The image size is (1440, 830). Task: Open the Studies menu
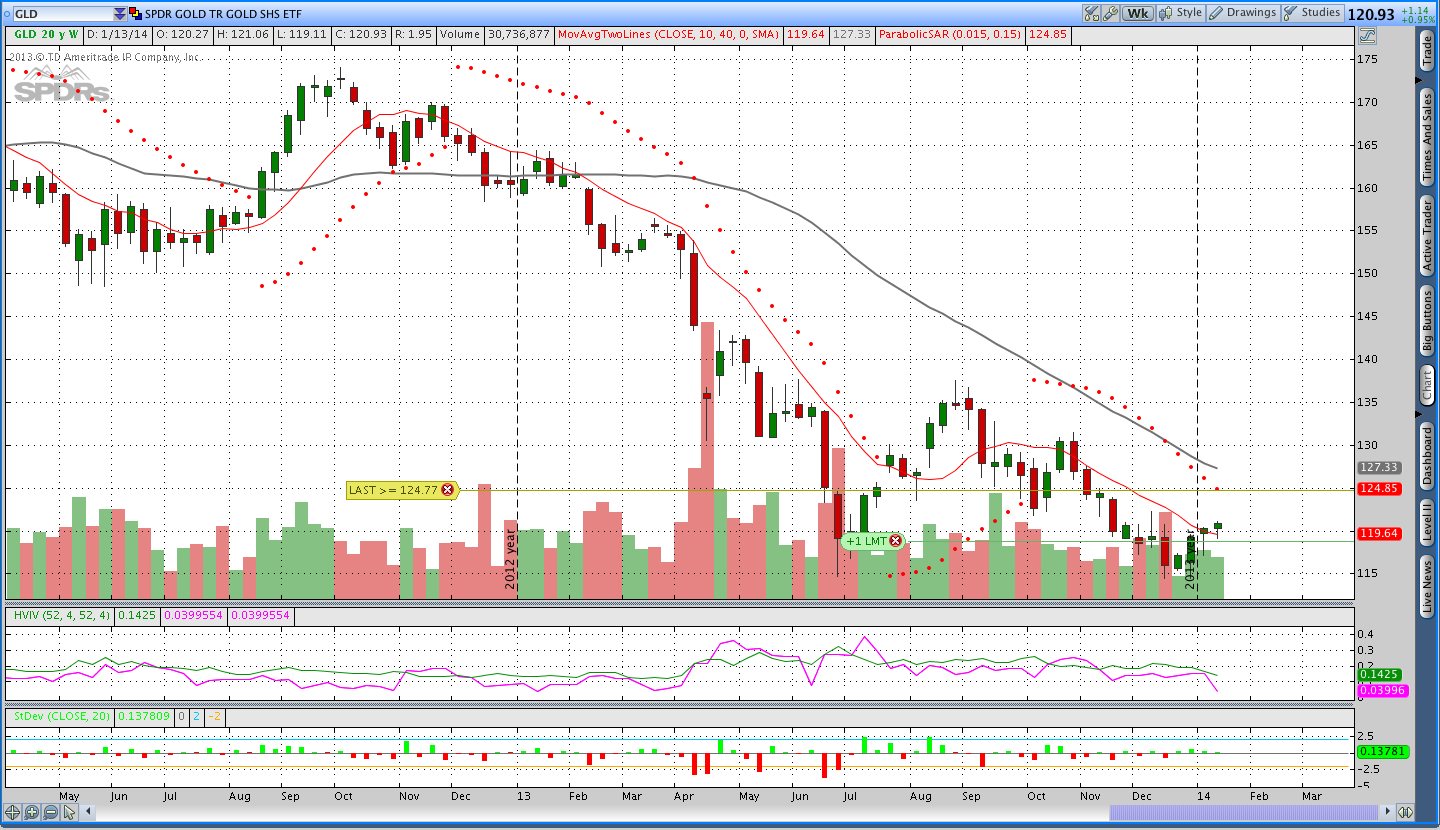pyautogui.click(x=1313, y=13)
